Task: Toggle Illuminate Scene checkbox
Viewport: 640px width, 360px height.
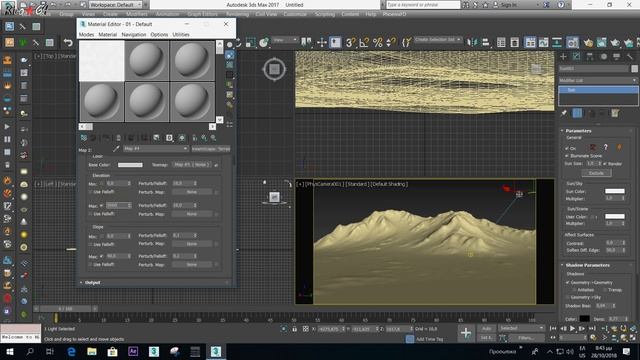Action: (567, 156)
